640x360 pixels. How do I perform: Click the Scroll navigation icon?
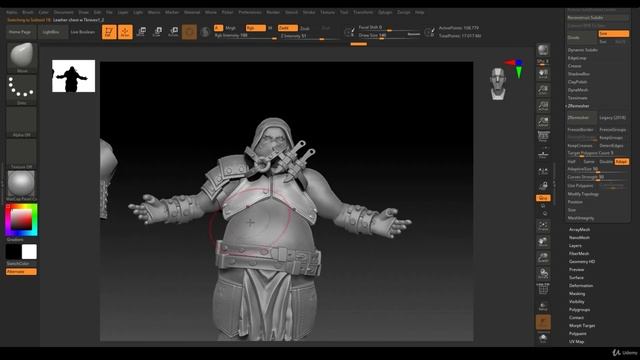click(543, 74)
